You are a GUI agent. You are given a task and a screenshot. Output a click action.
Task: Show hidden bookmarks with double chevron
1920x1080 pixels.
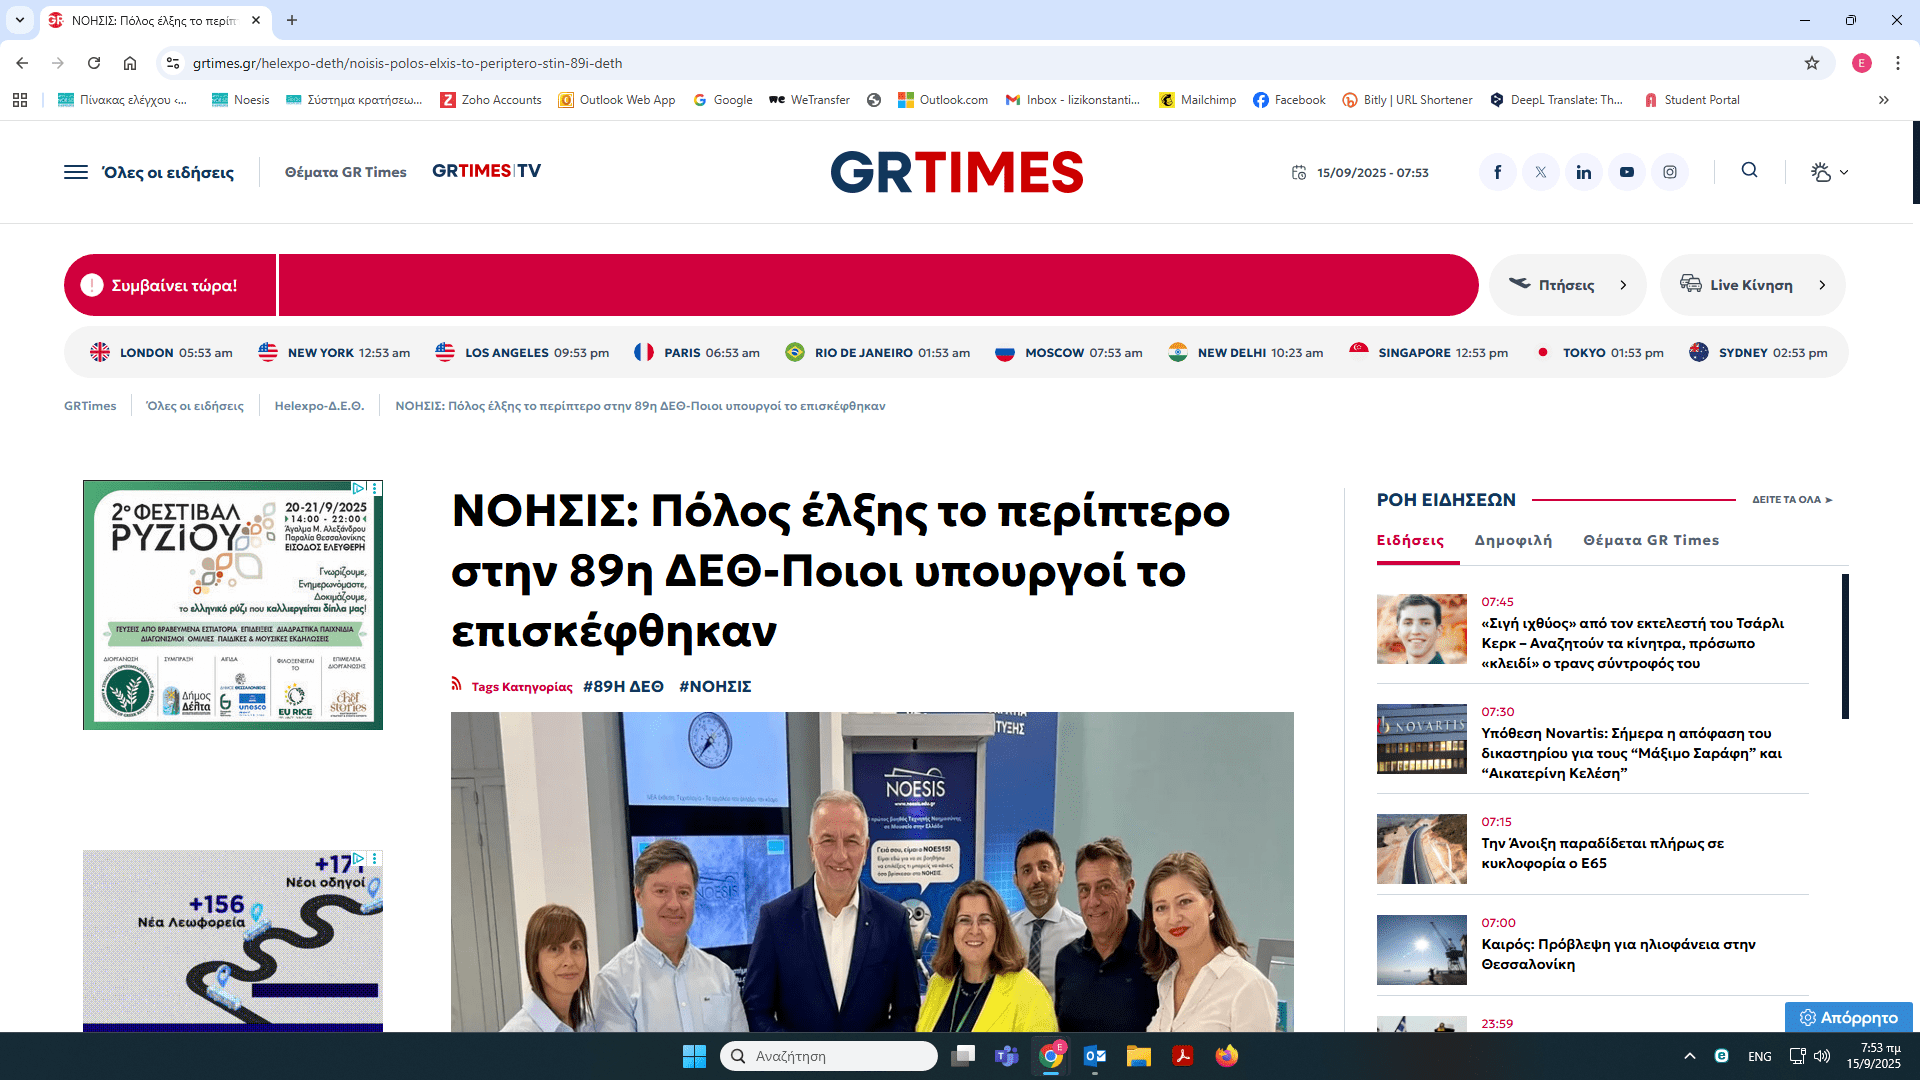1883,100
